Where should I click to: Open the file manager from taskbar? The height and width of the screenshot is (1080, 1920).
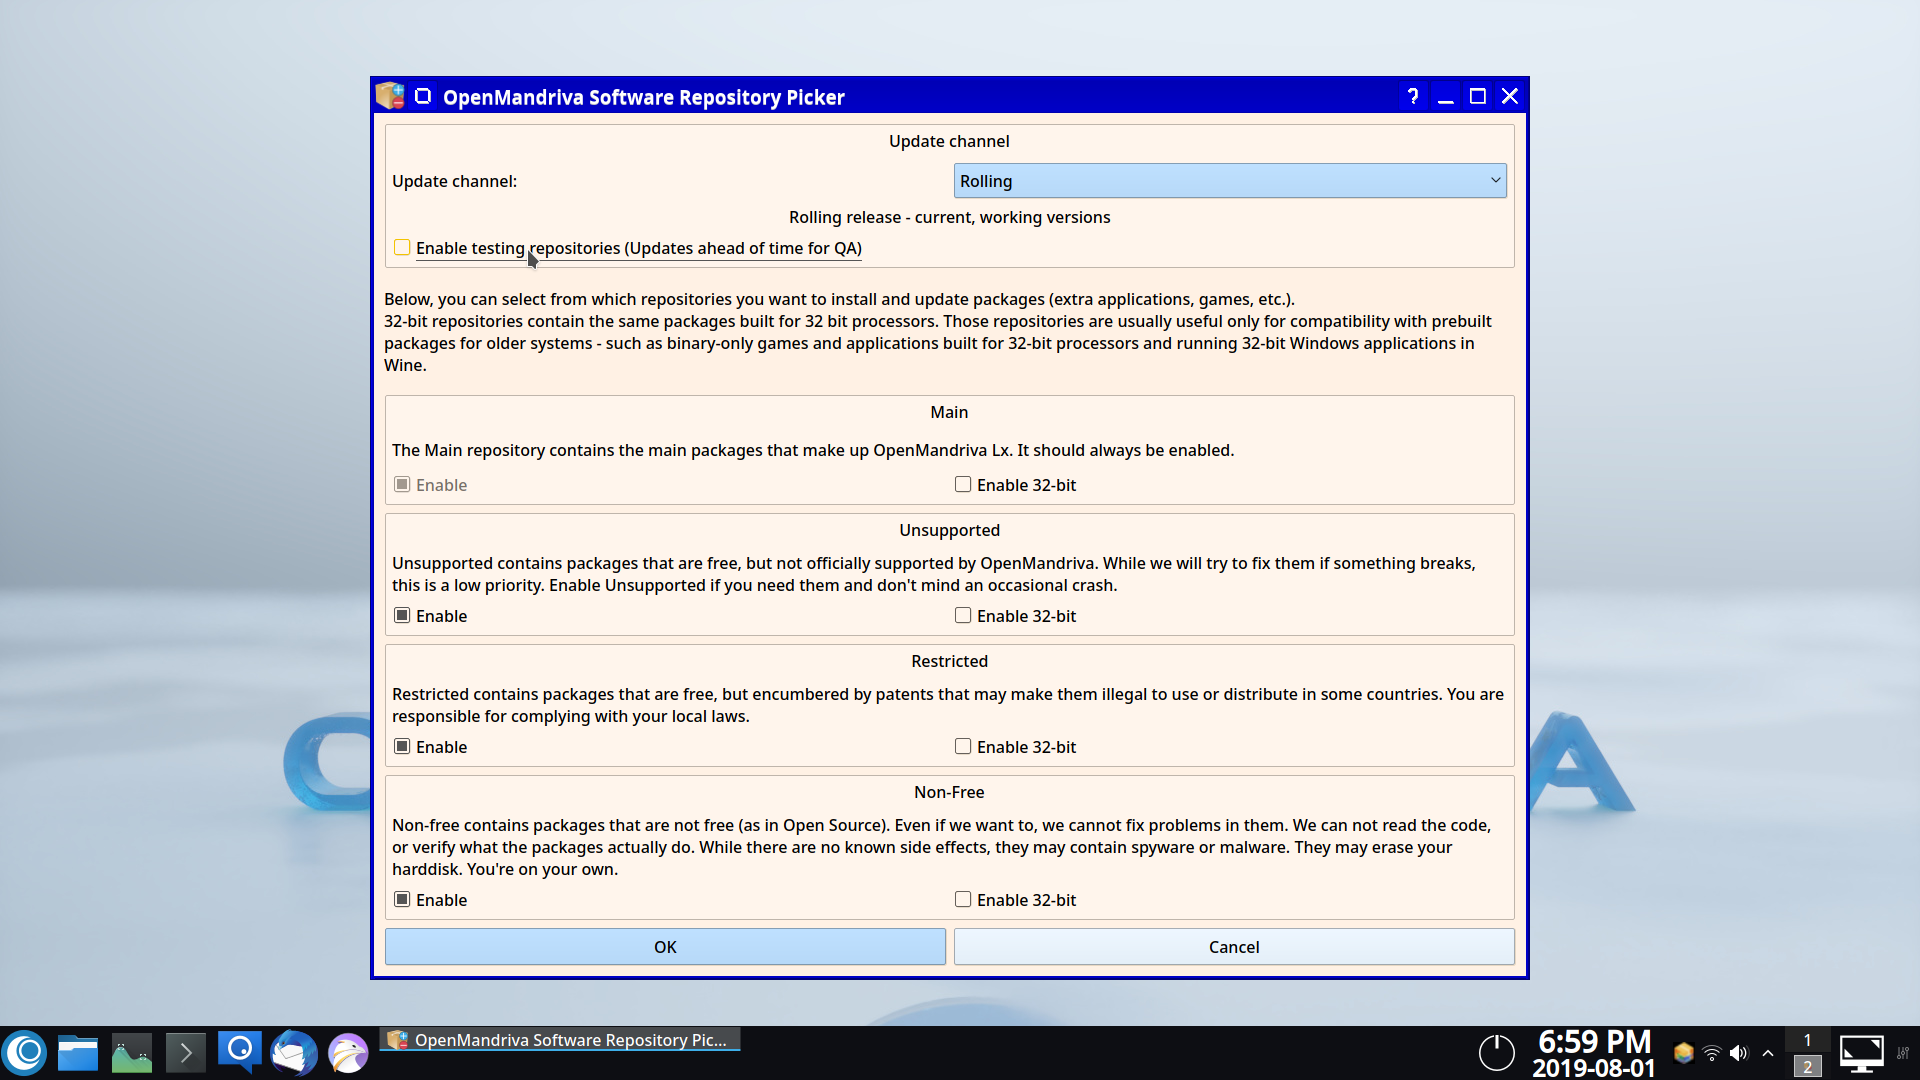point(78,1053)
